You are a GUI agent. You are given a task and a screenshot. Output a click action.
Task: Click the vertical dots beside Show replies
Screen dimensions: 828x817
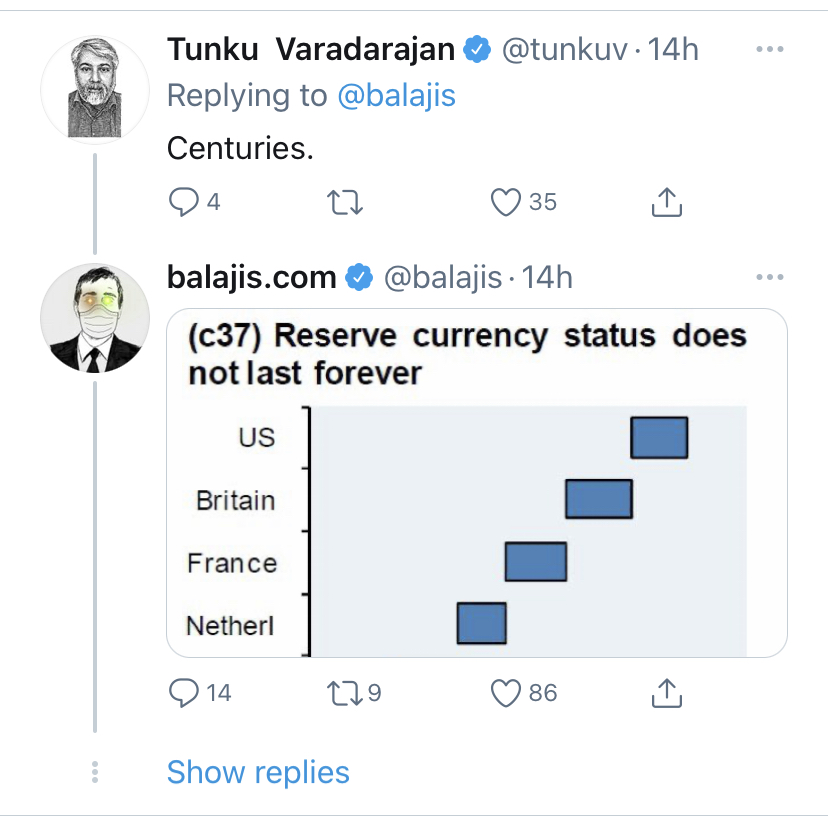click(x=94, y=772)
